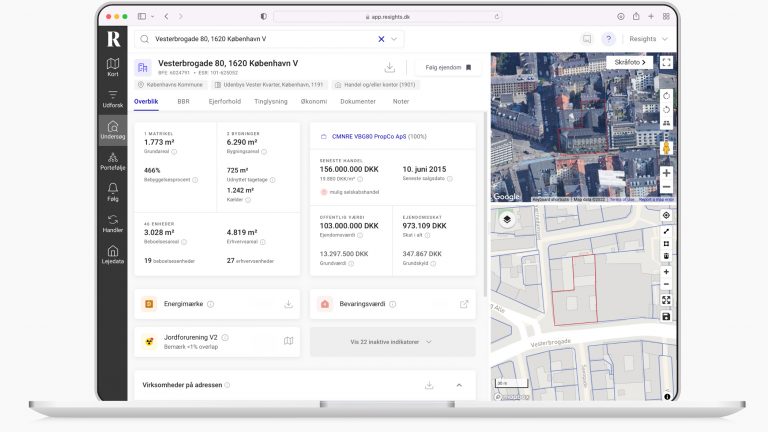
Task: Open Bevaringsværdi external link icon
Action: click(x=463, y=304)
